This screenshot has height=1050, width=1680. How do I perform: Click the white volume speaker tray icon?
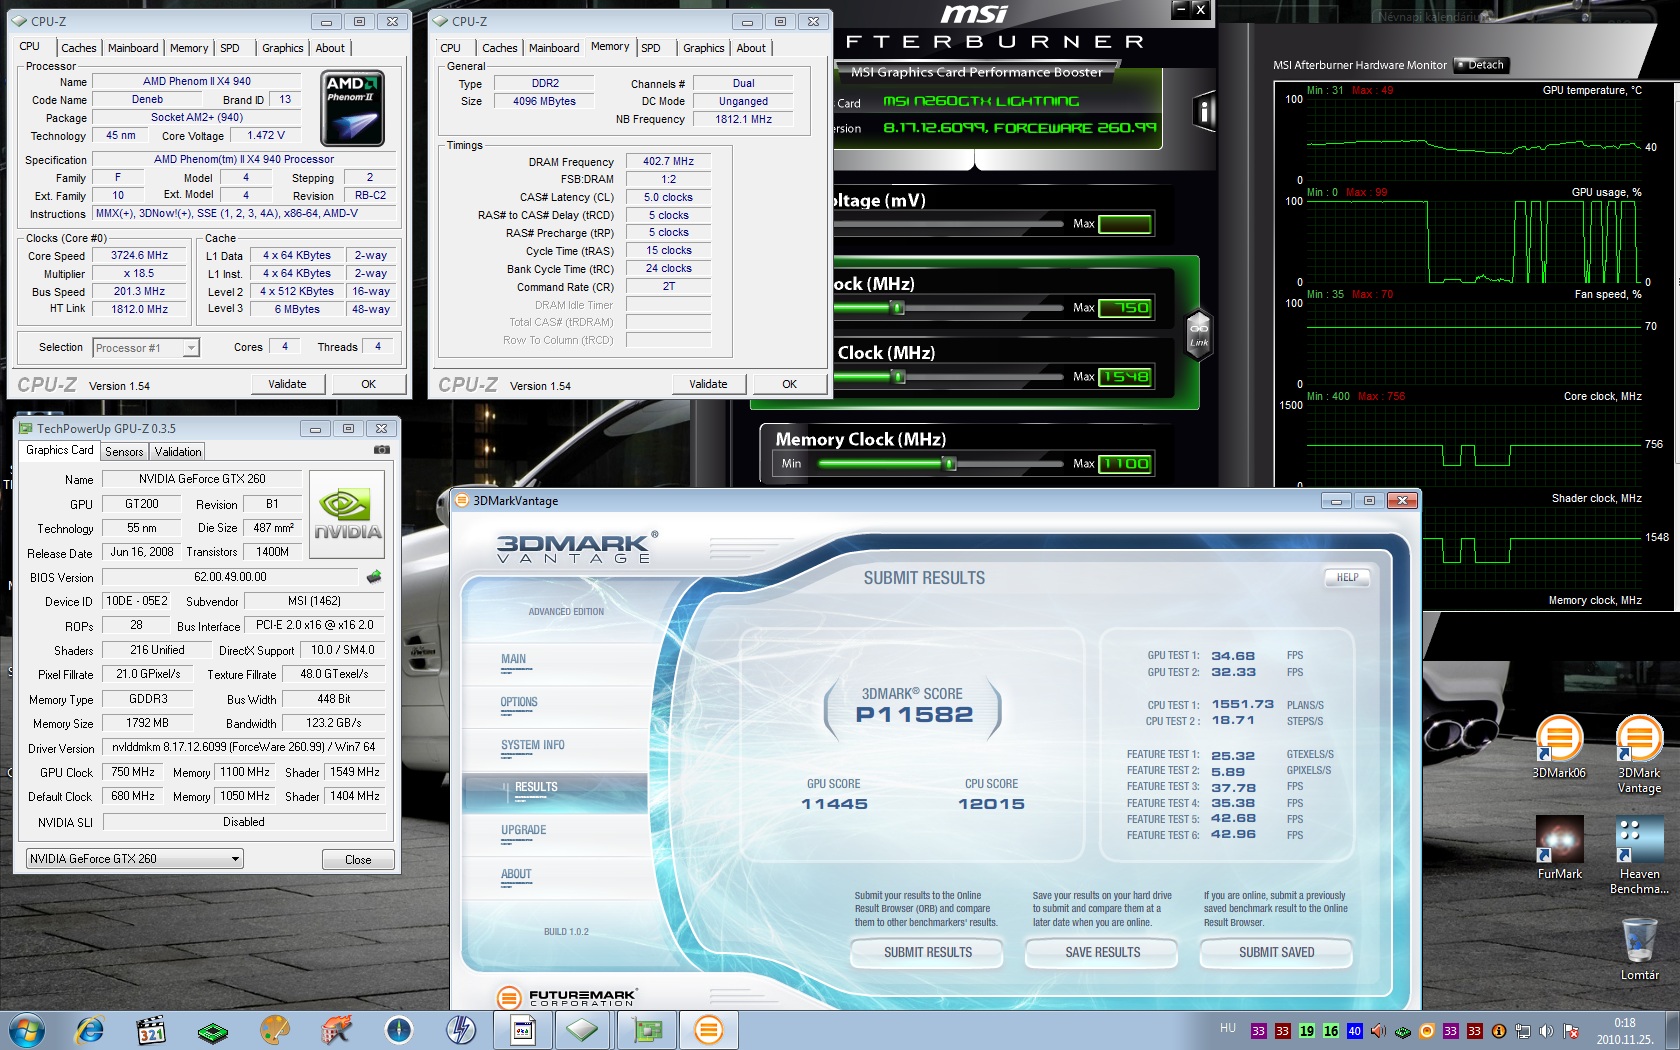coord(1546,1031)
